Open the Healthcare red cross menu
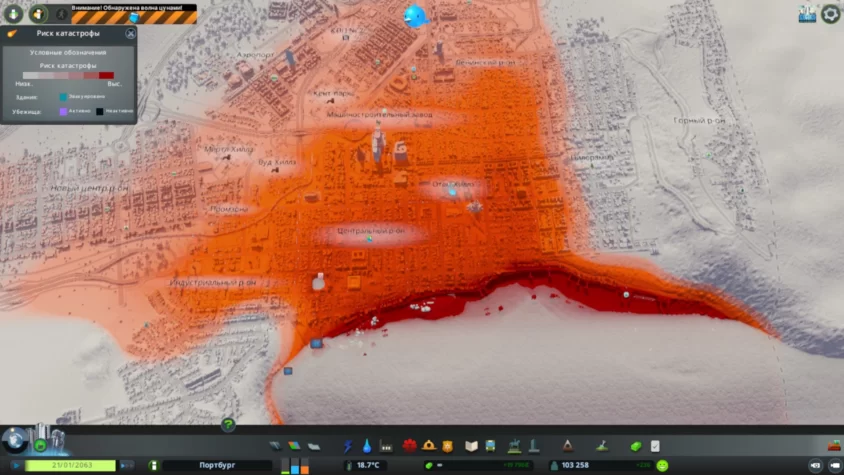This screenshot has height=475, width=844. [x=410, y=446]
